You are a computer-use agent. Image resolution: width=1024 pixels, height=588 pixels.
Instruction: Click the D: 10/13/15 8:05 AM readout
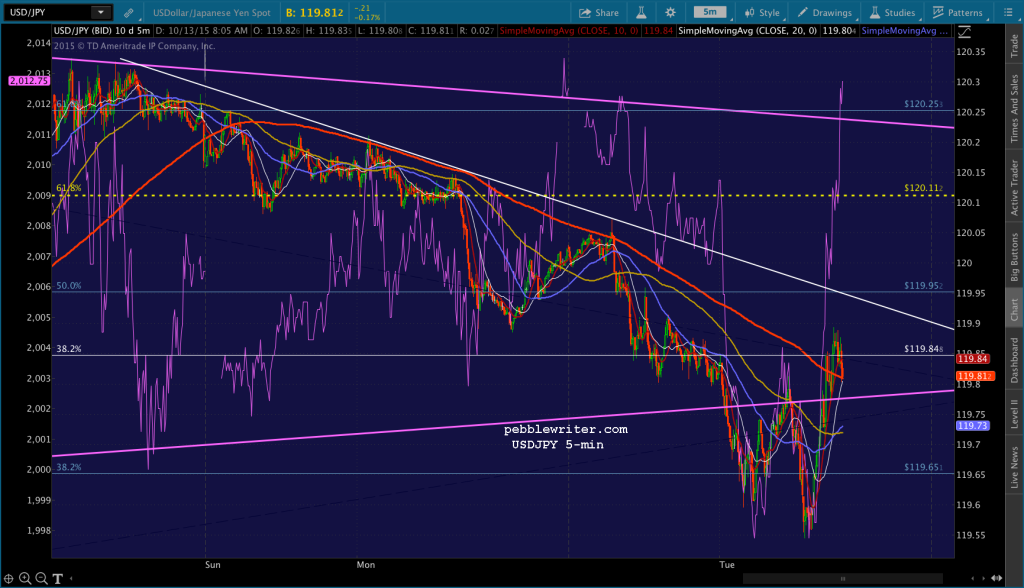201,31
